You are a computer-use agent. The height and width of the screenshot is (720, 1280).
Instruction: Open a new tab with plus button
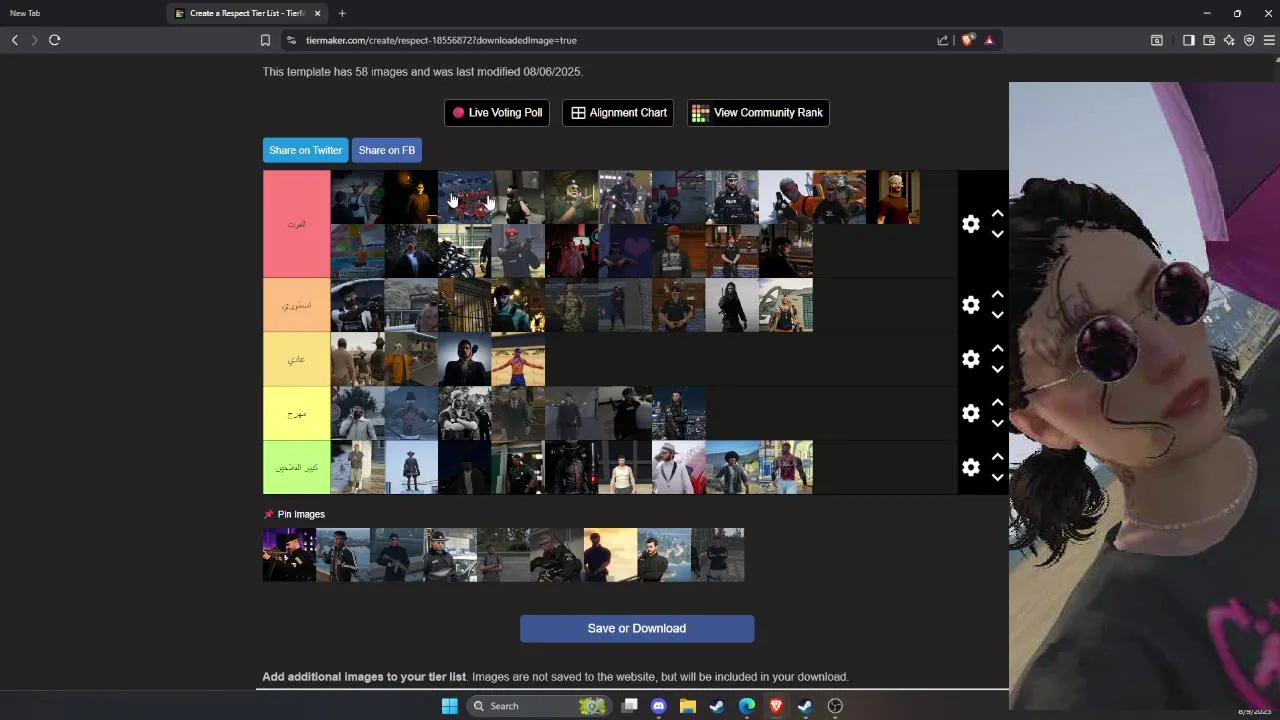(x=342, y=13)
